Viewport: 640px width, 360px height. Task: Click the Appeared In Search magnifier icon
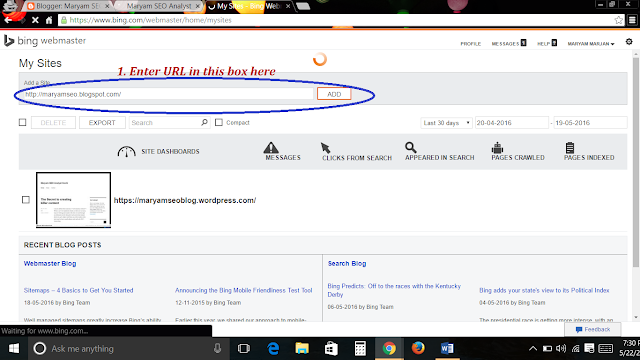[411, 147]
